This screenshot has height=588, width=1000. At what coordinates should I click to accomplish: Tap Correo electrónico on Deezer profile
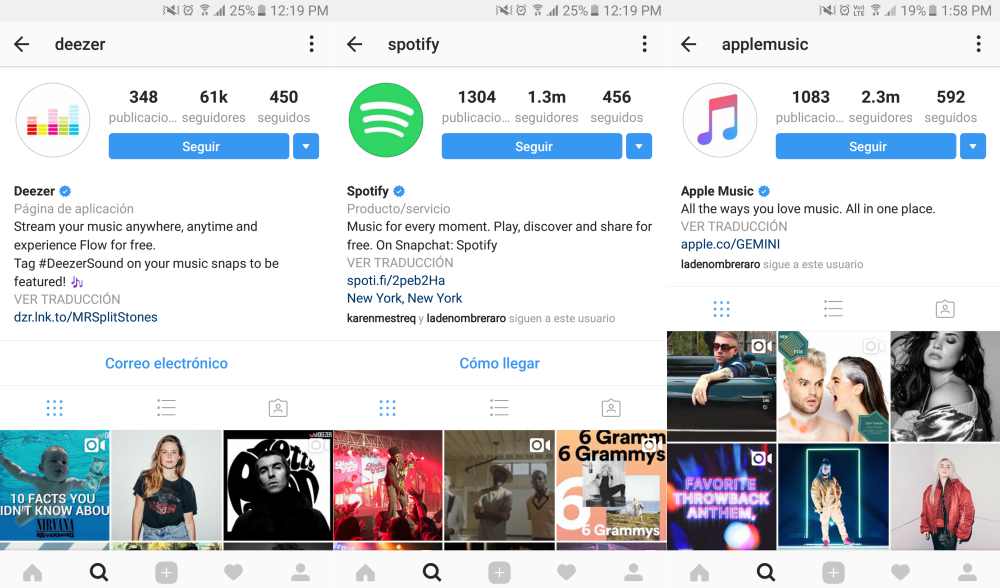[166, 363]
